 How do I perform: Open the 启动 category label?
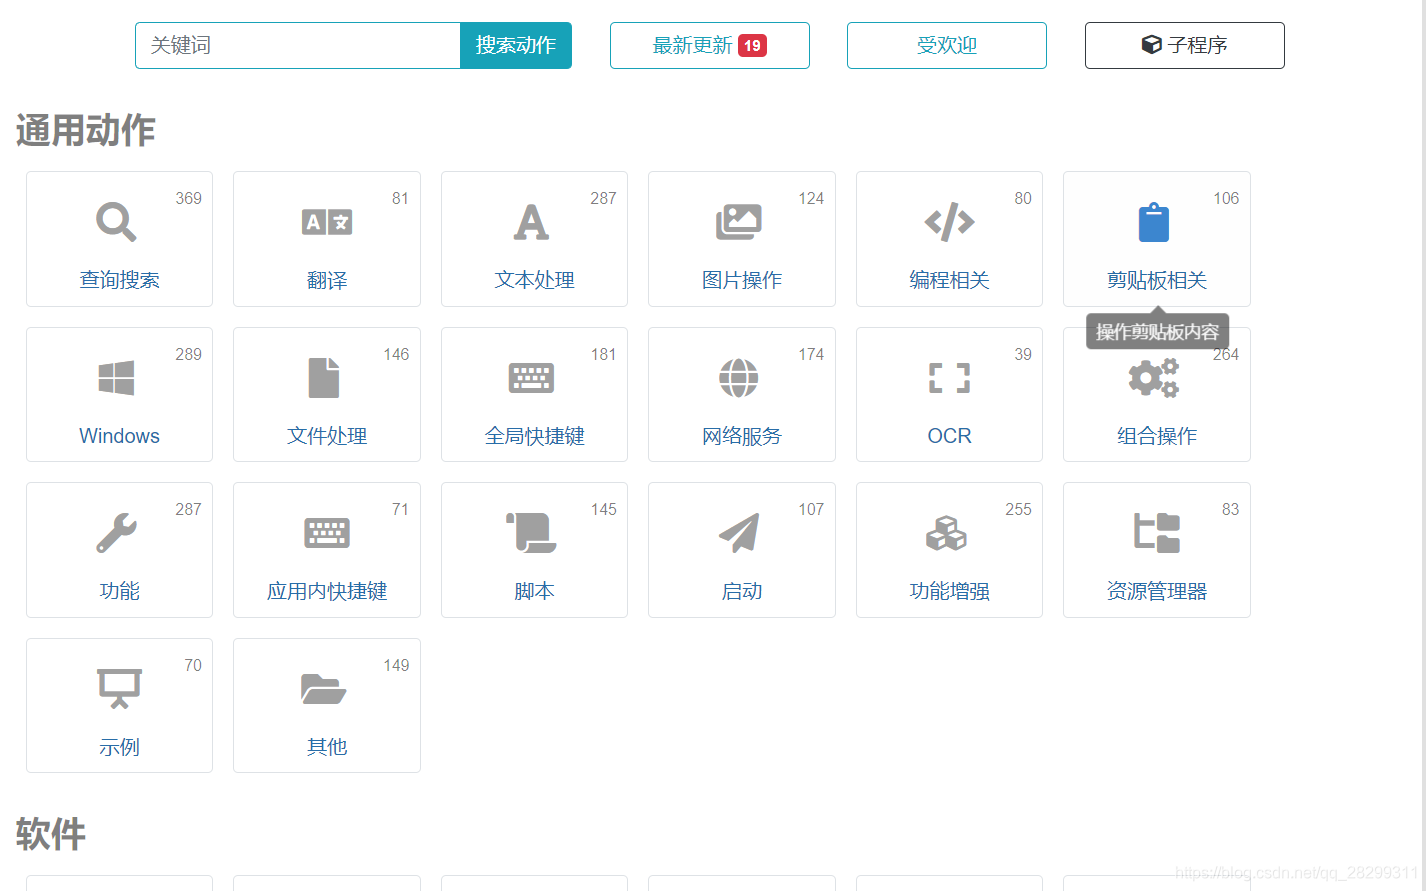coord(742,591)
